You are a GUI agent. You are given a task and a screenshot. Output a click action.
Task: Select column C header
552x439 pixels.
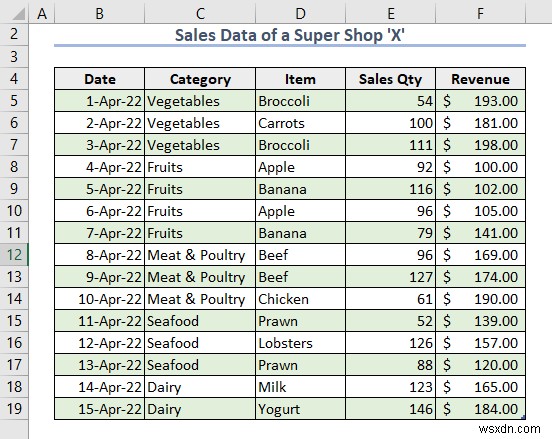[200, 14]
